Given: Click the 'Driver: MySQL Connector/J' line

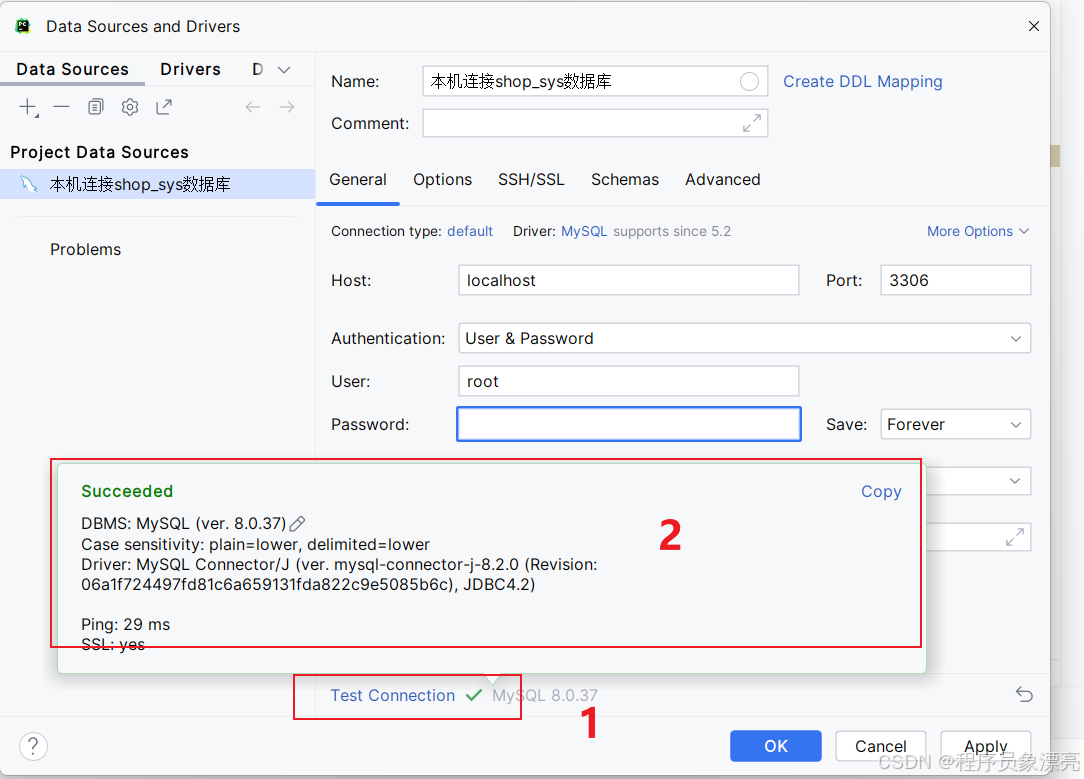Looking at the screenshot, I should pyautogui.click(x=339, y=565).
